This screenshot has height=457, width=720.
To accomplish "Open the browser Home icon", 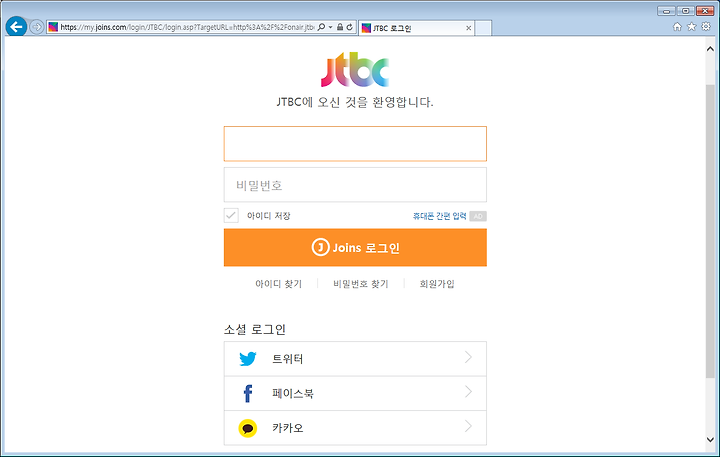I will (677, 27).
